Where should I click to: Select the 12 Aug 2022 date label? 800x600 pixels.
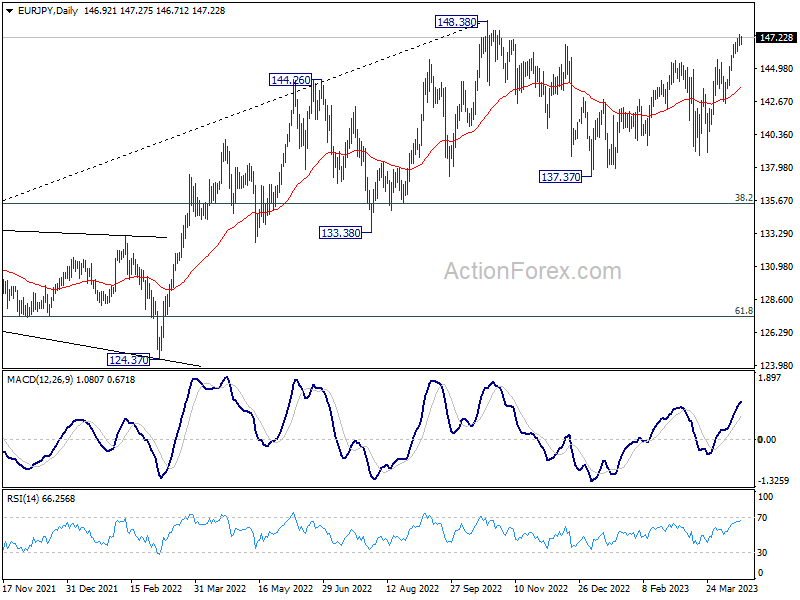click(412, 588)
